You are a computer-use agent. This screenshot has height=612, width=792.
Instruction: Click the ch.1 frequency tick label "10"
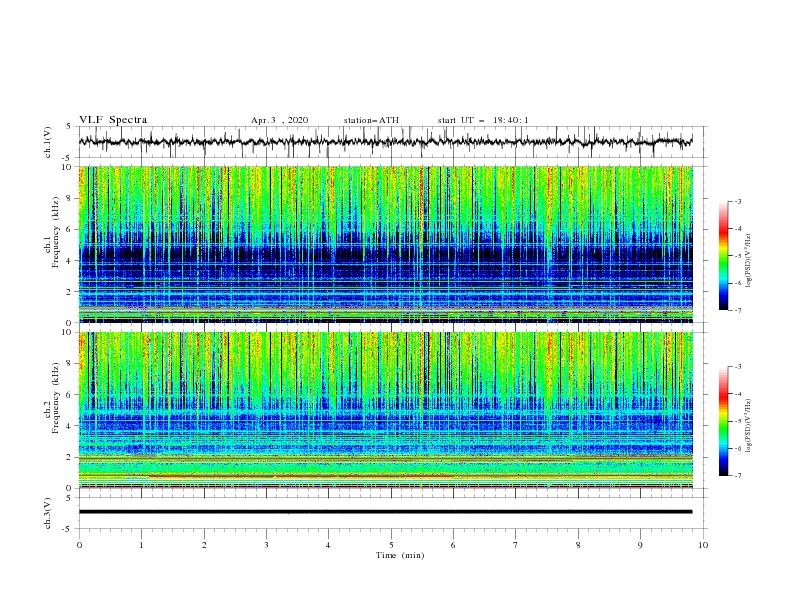click(x=68, y=167)
